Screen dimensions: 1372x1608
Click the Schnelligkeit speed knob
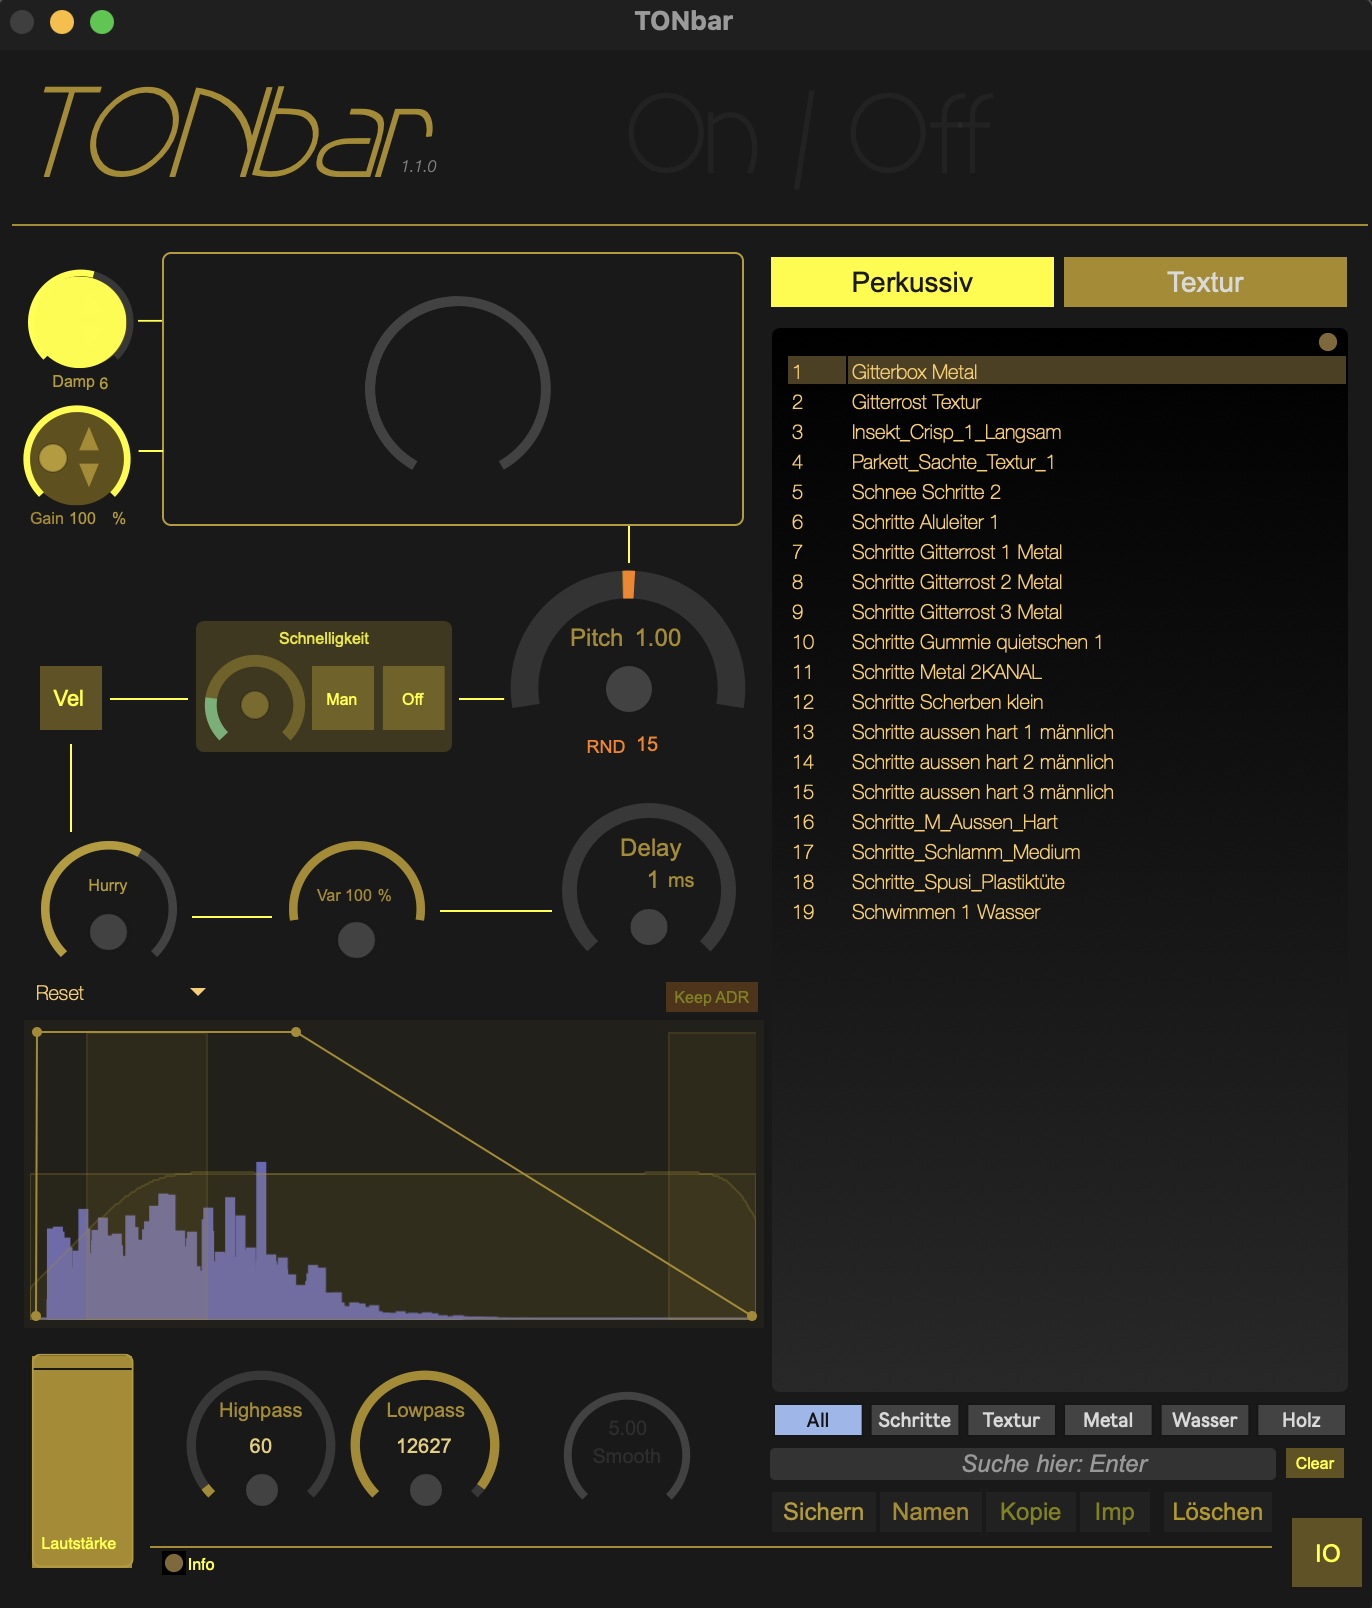pyautogui.click(x=255, y=704)
